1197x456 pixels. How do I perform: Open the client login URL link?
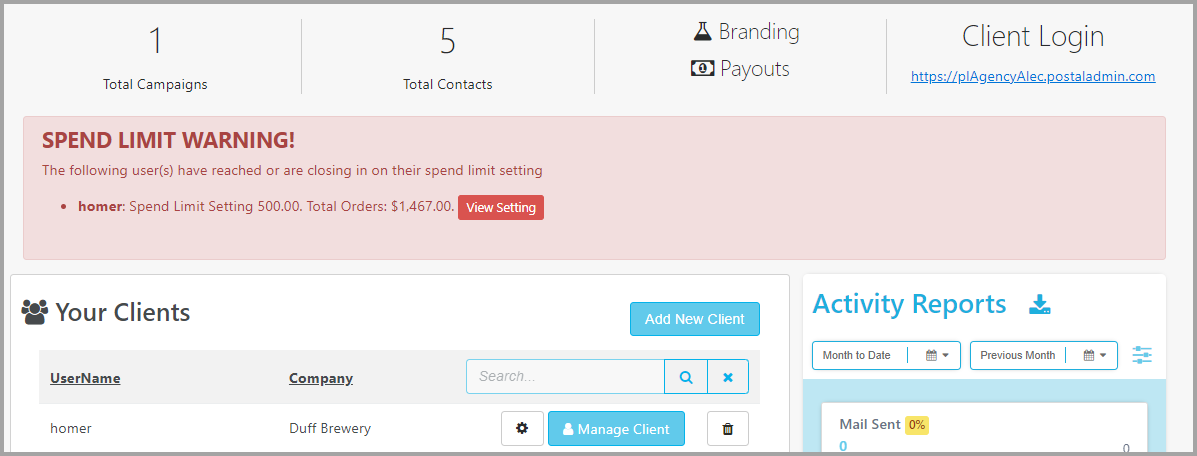pos(1033,76)
